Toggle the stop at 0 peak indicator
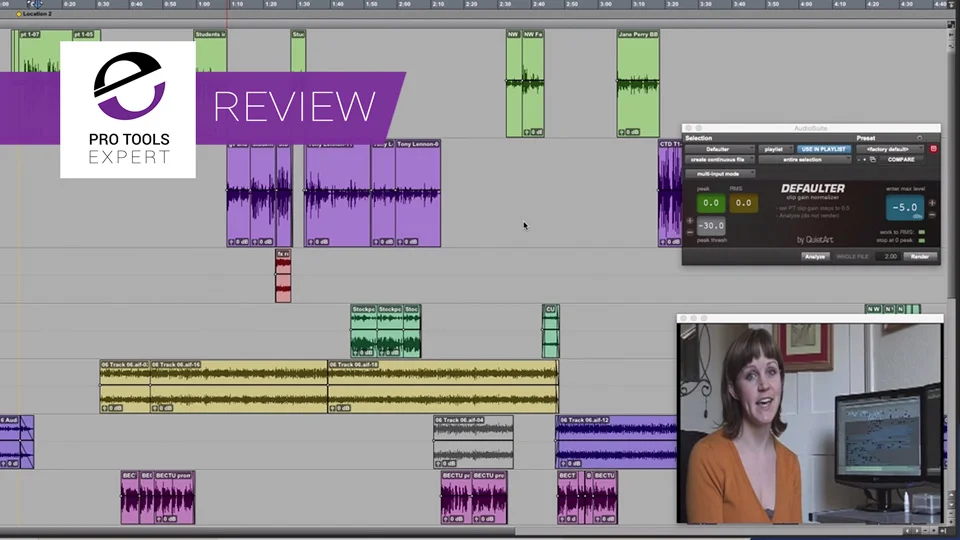This screenshot has height=540, width=960. click(x=921, y=241)
